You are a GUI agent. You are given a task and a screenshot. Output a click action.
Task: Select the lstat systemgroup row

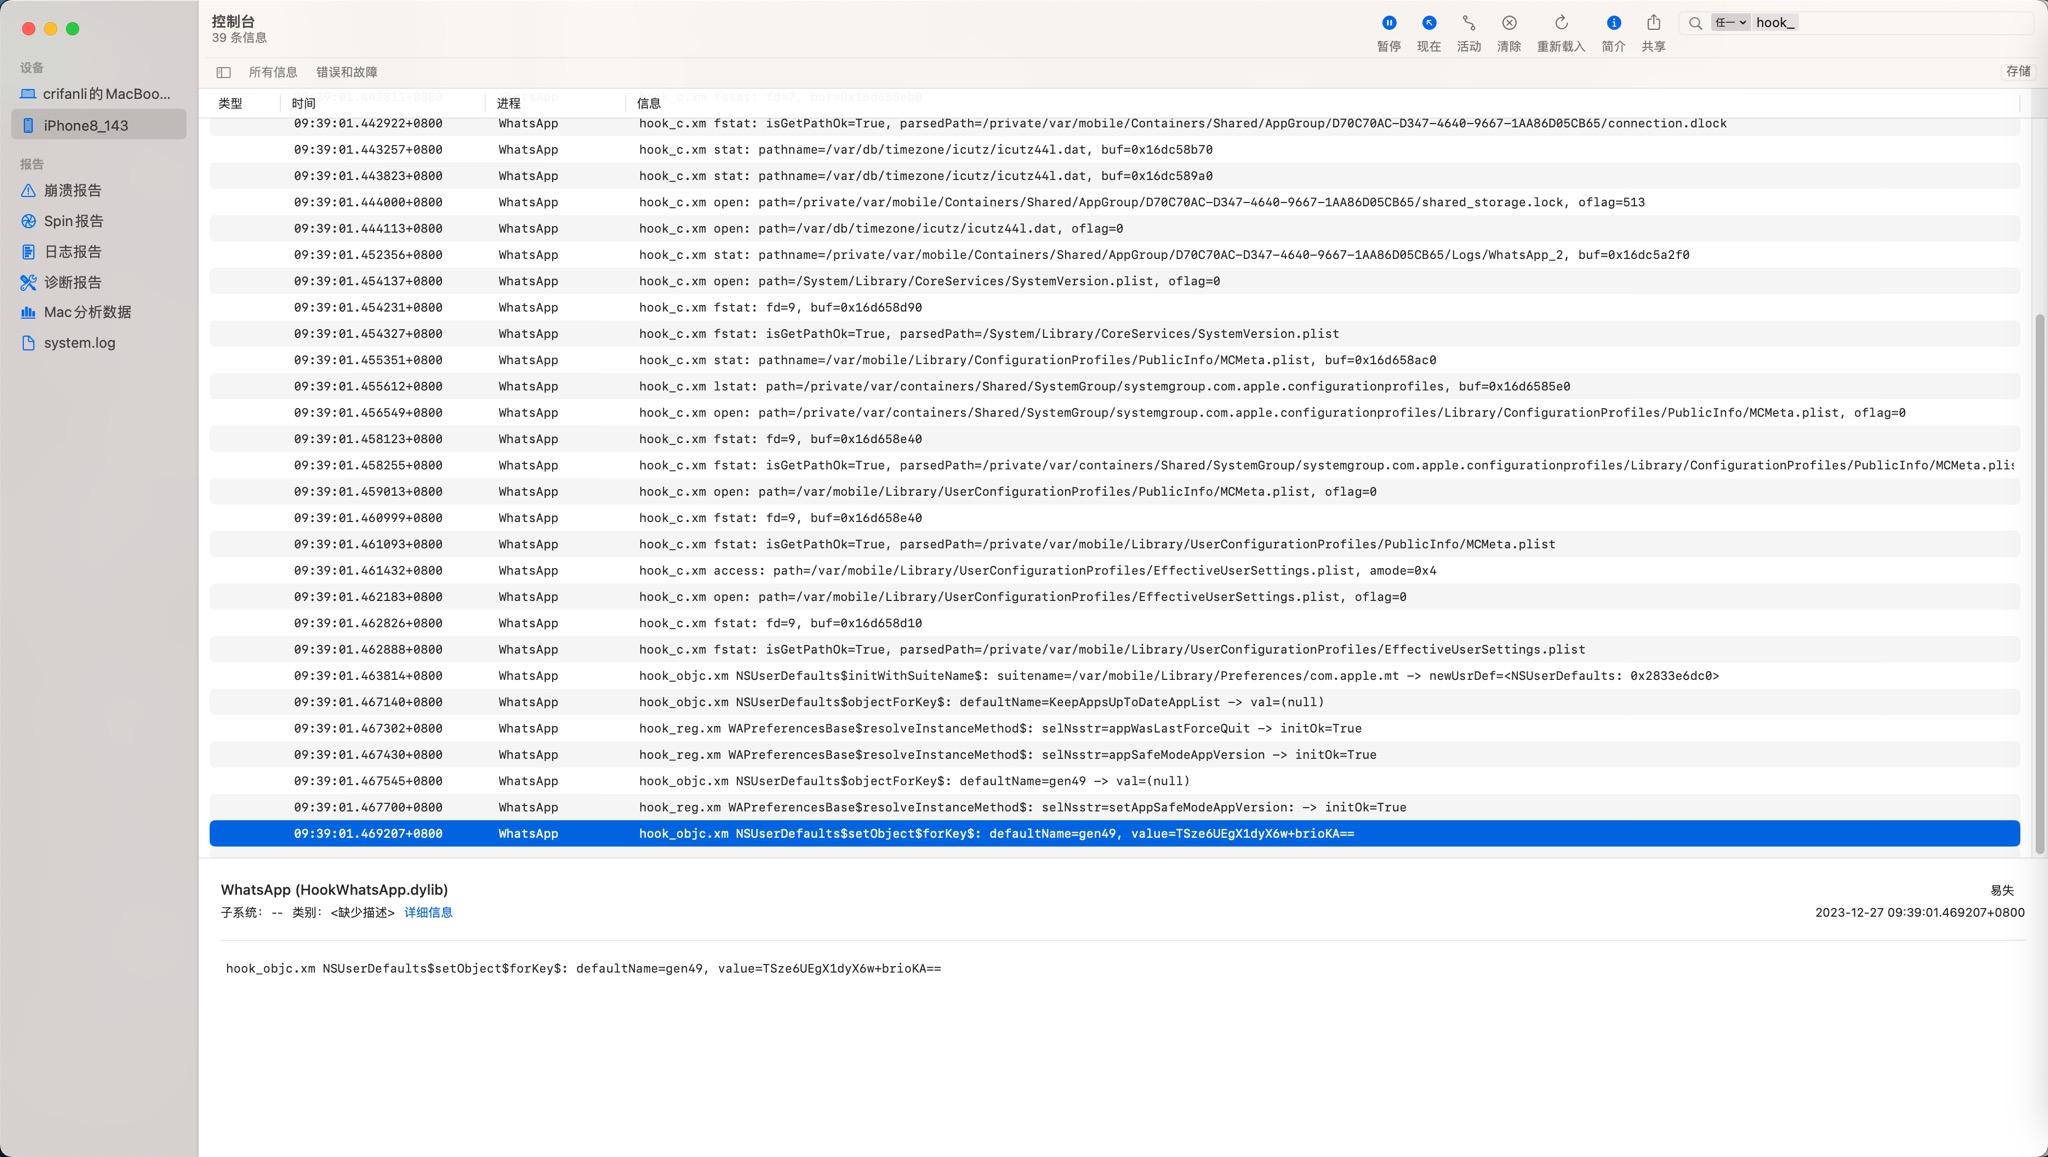click(x=1114, y=387)
